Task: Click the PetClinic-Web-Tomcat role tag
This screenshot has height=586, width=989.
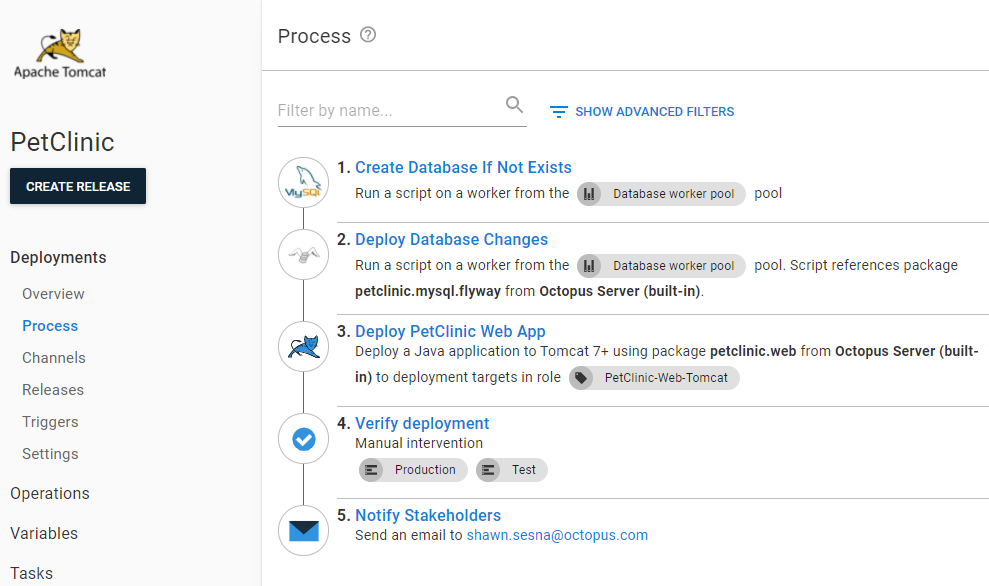Action: point(655,378)
